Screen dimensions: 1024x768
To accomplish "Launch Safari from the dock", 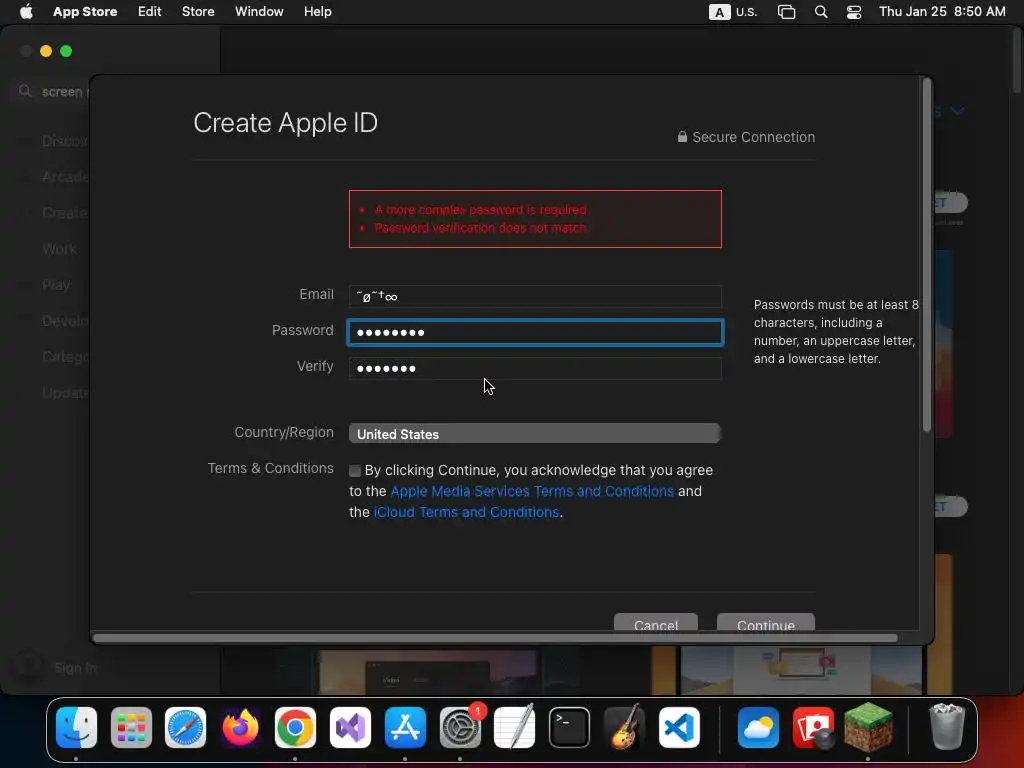I will tap(185, 727).
